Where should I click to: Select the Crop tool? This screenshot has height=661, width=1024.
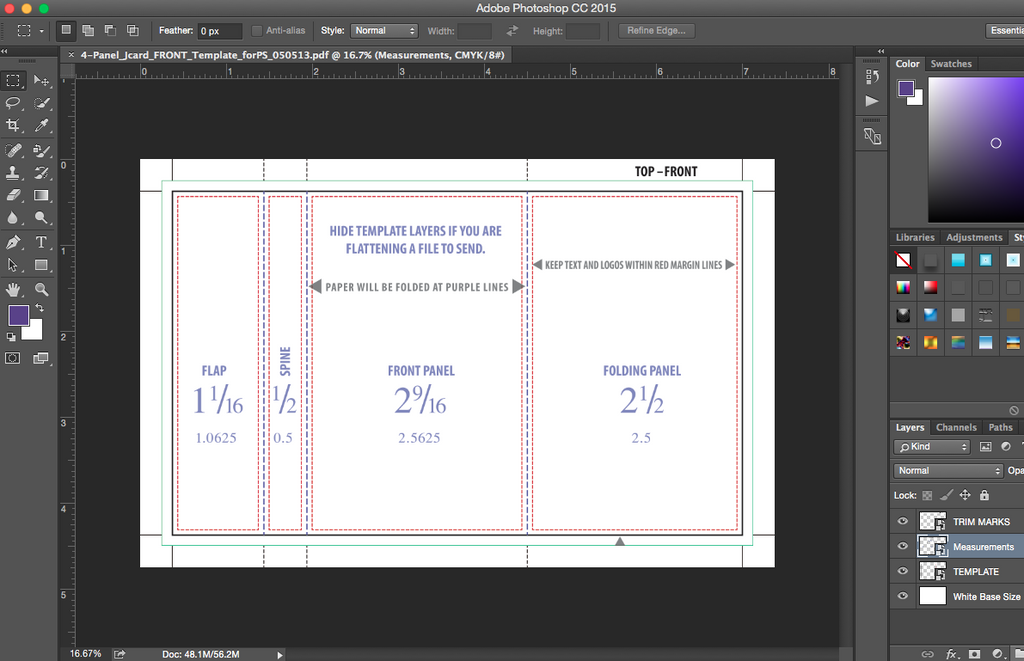pos(13,126)
